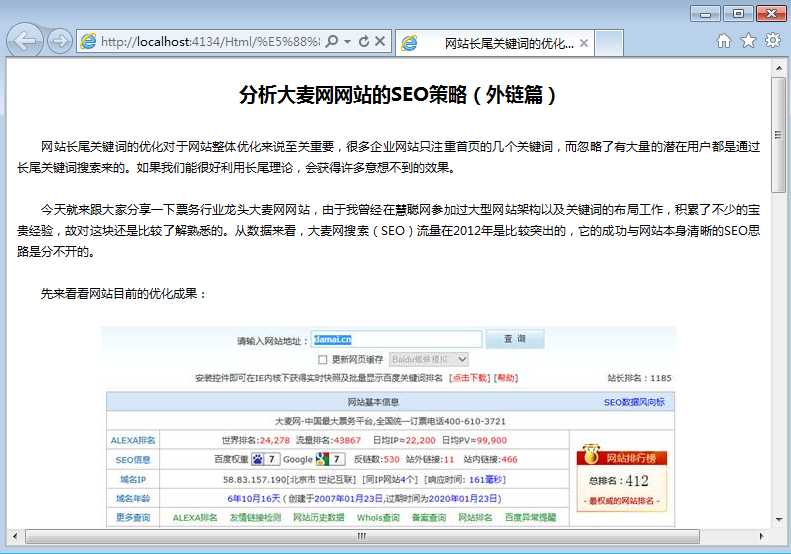The width and height of the screenshot is (791, 554).
Task: Click the Baidu paw weight icon
Action: pyautogui.click(x=258, y=459)
